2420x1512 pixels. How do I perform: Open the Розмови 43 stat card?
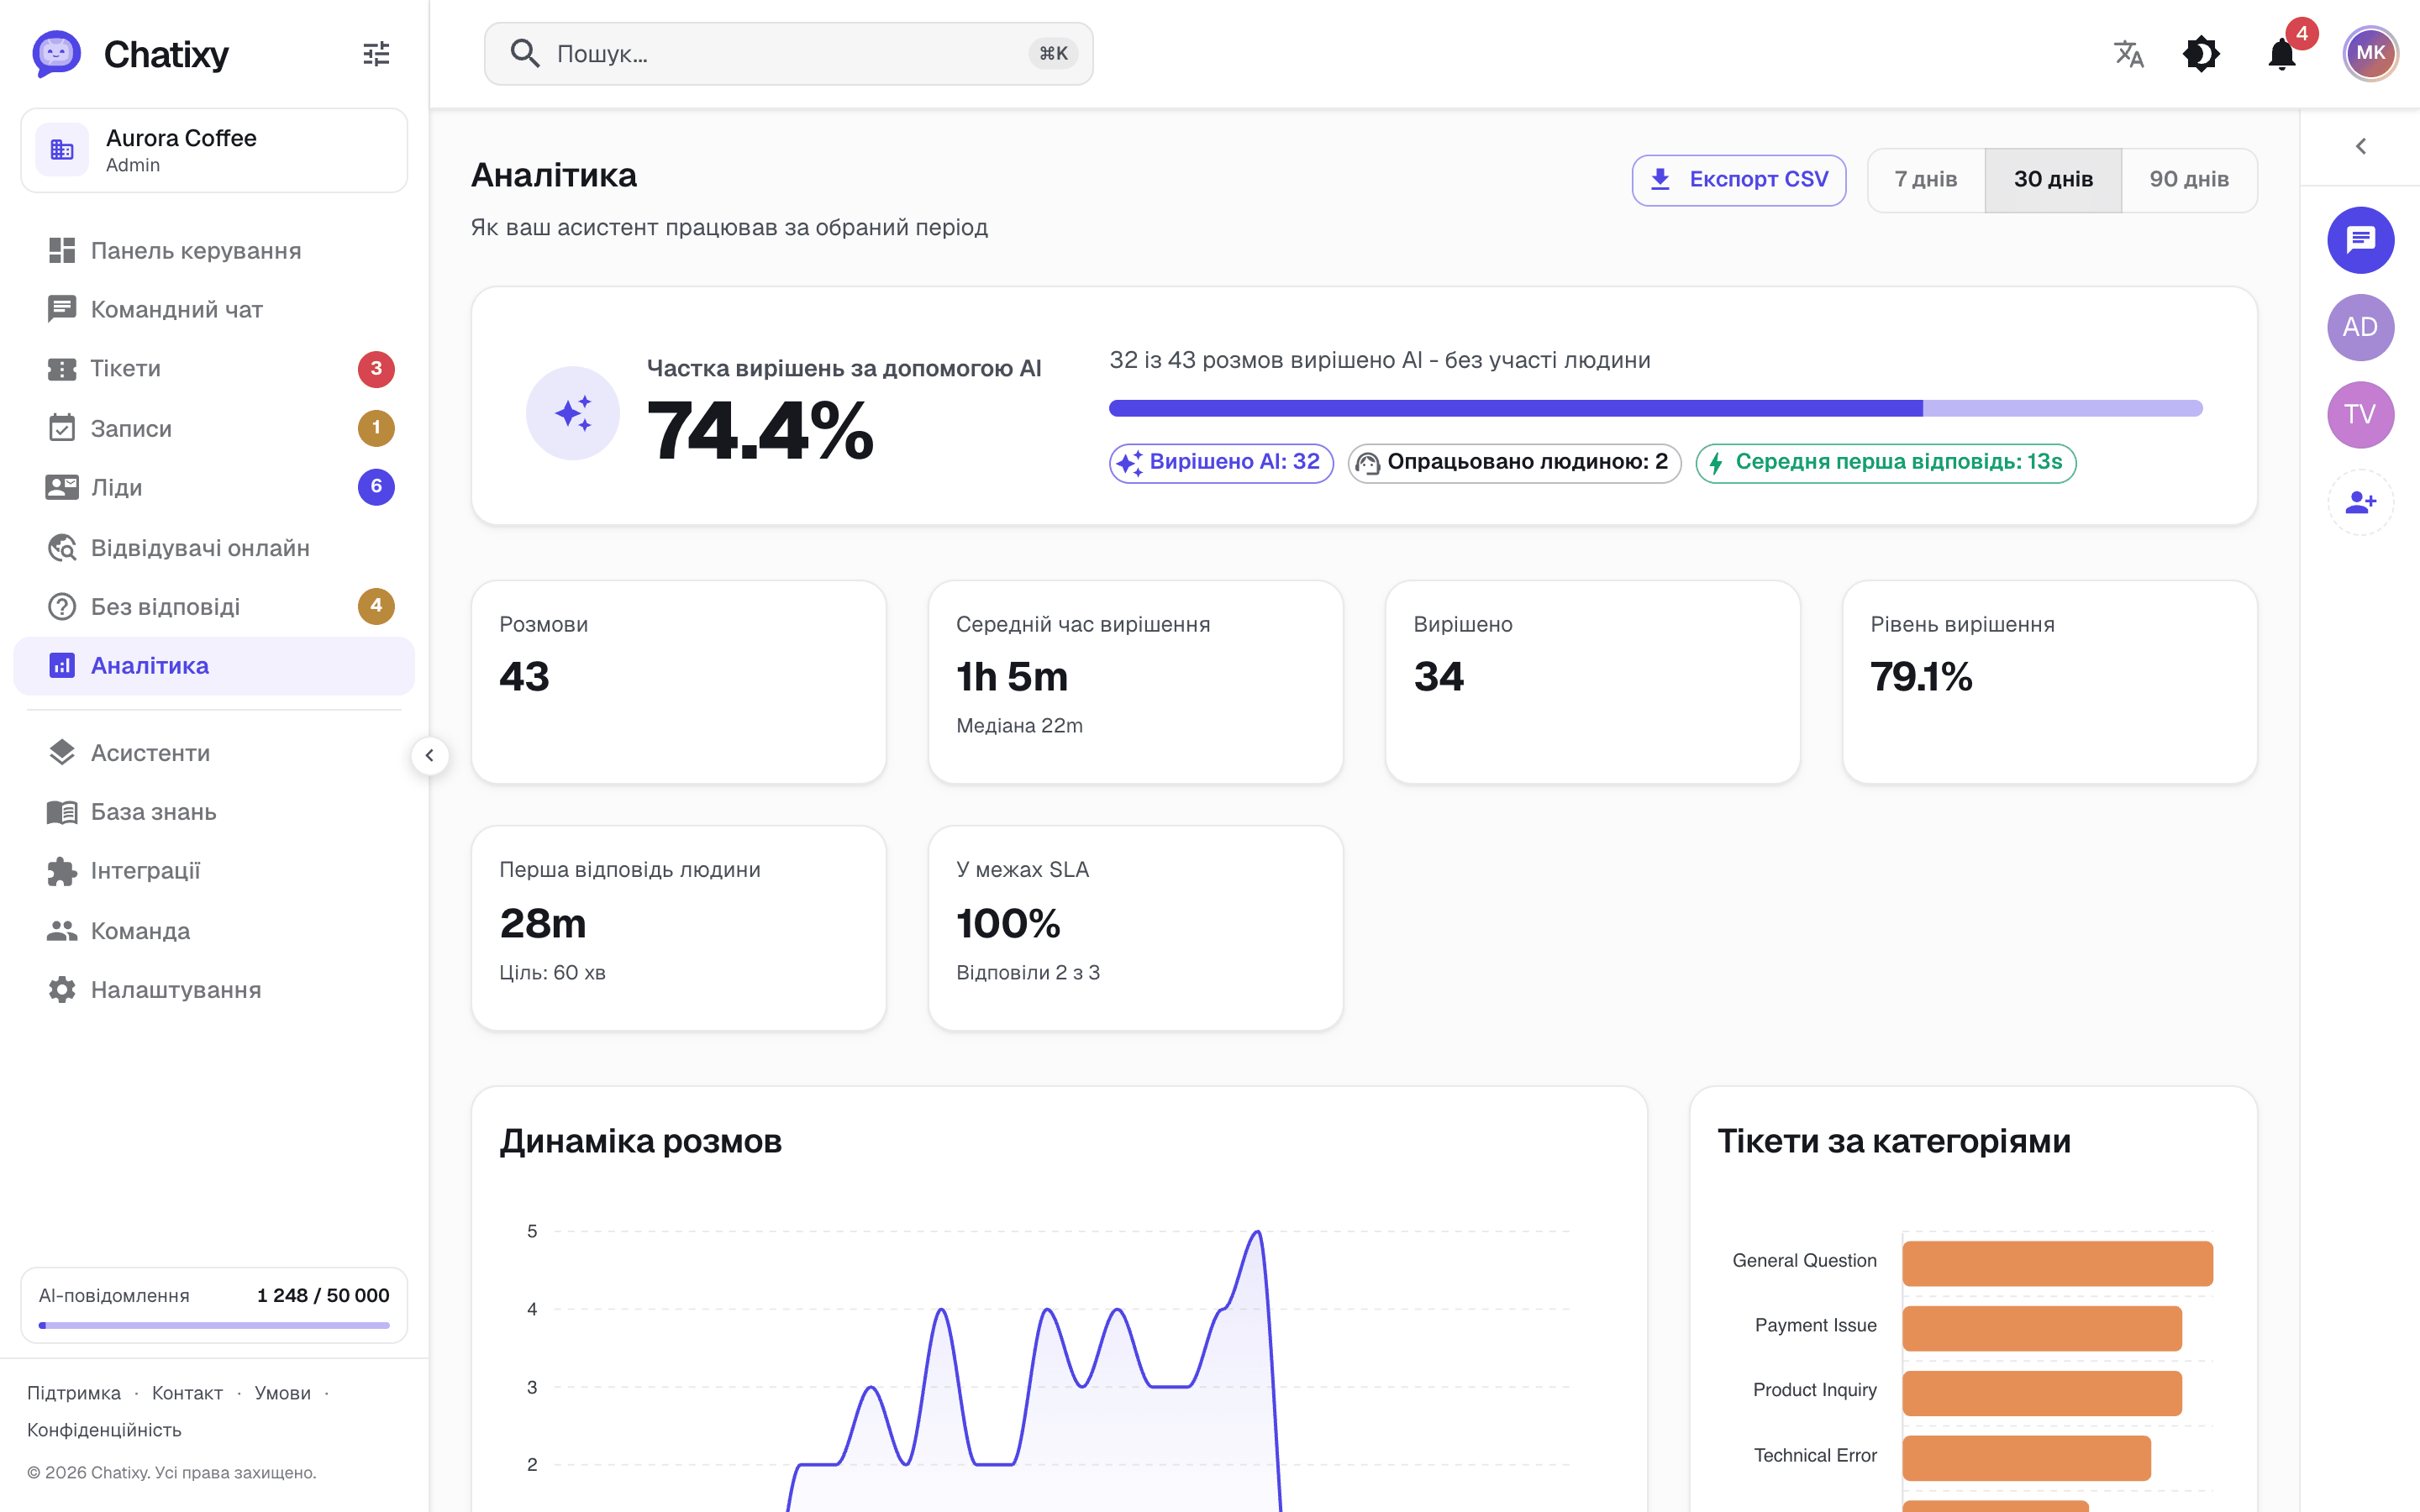(679, 682)
